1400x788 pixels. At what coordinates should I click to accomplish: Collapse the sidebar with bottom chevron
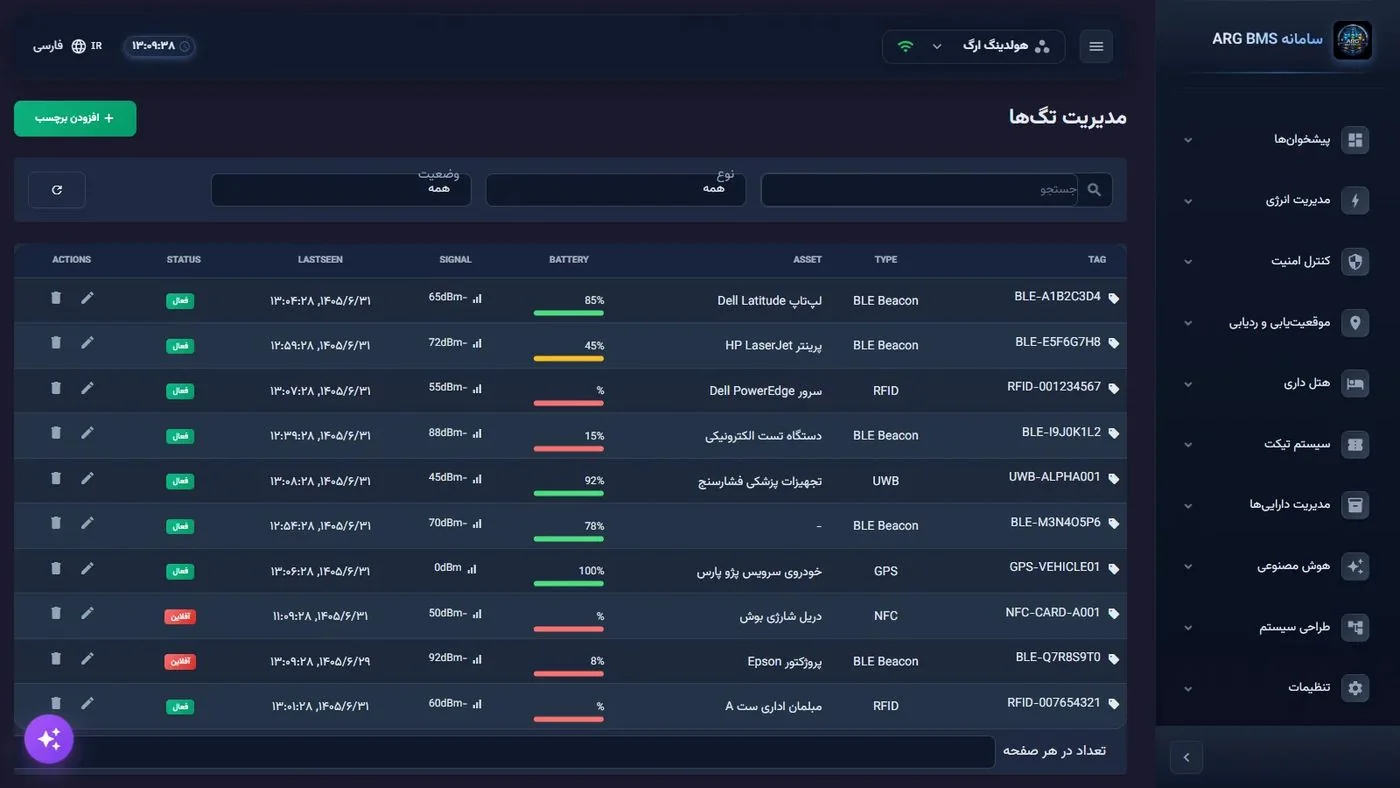coord(1186,757)
